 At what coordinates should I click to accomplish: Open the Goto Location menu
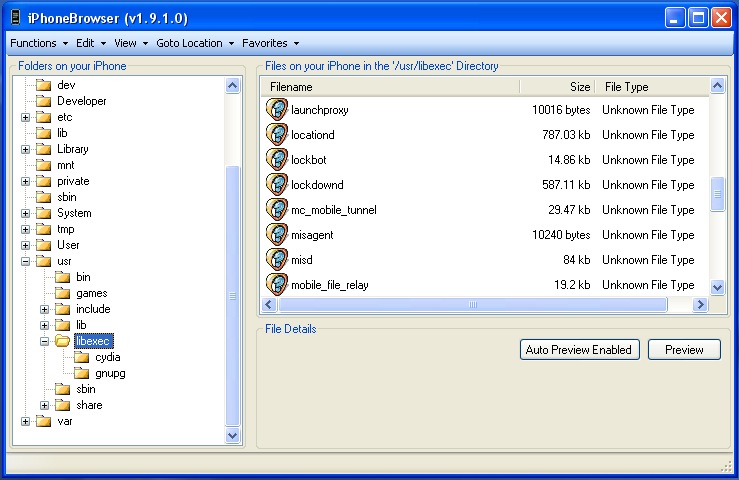194,43
